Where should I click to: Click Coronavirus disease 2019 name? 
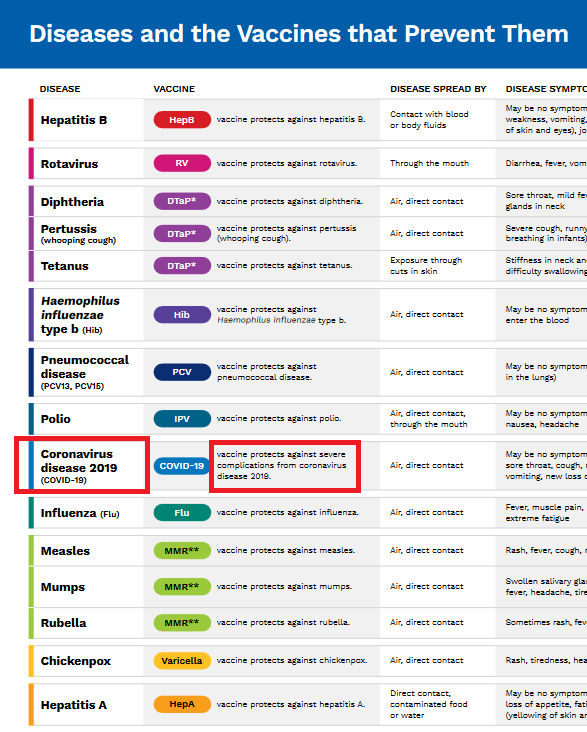pos(79,466)
